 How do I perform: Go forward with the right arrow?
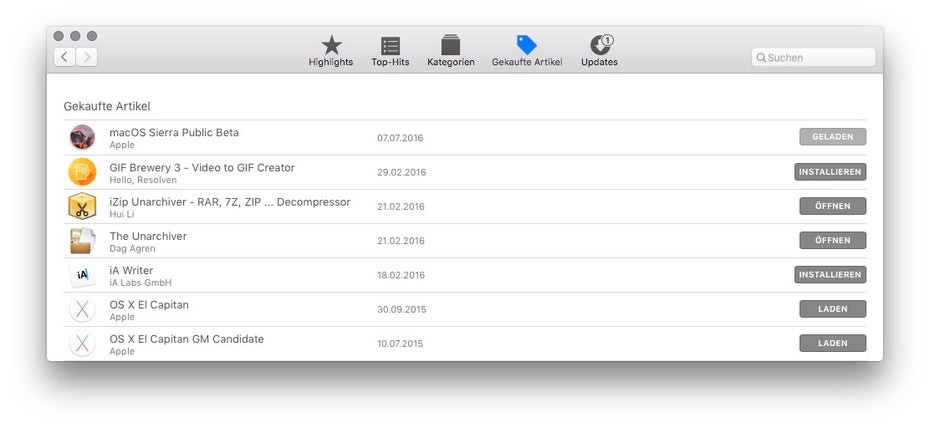[87, 57]
